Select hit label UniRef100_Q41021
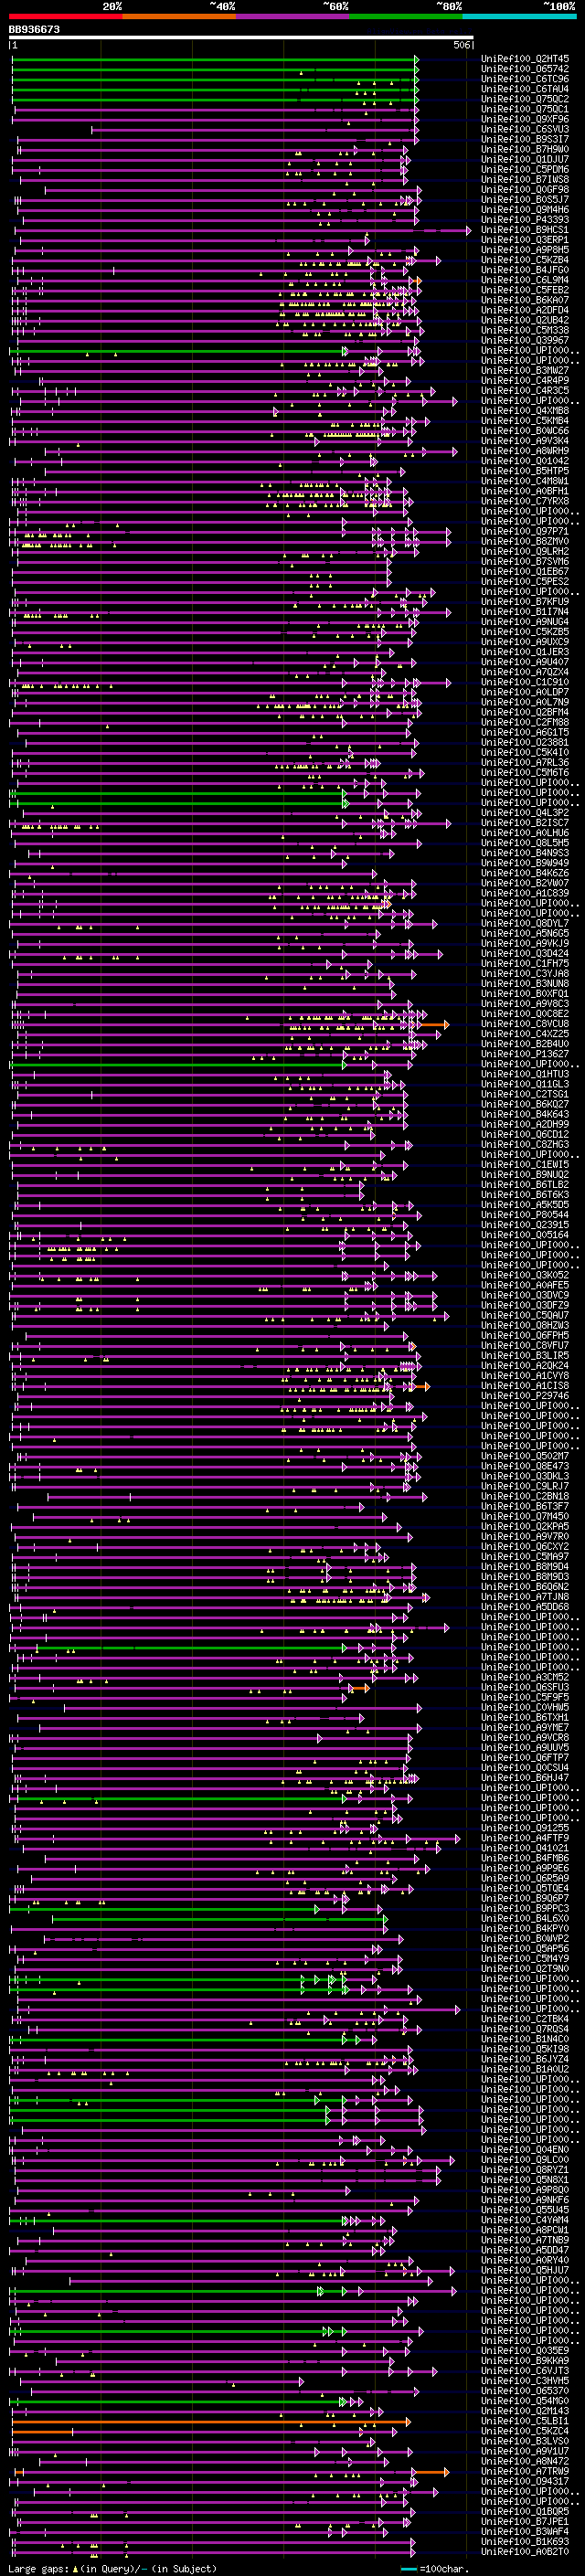585x2576 pixels. click(525, 1848)
